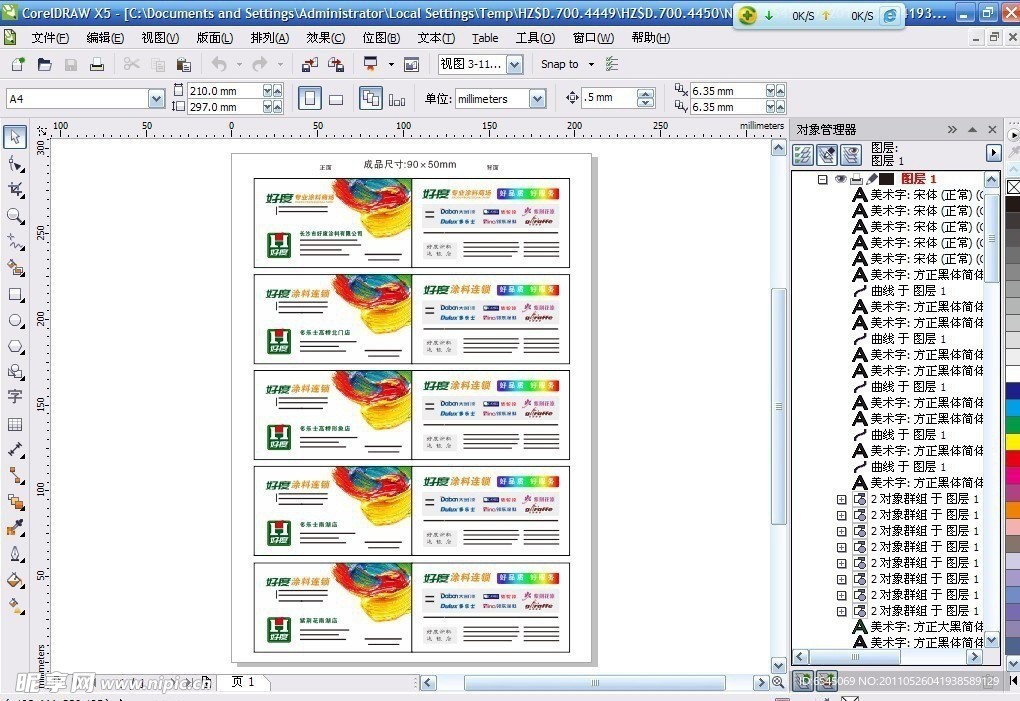
Task: Select the Rectangle tool
Action: click(x=16, y=295)
